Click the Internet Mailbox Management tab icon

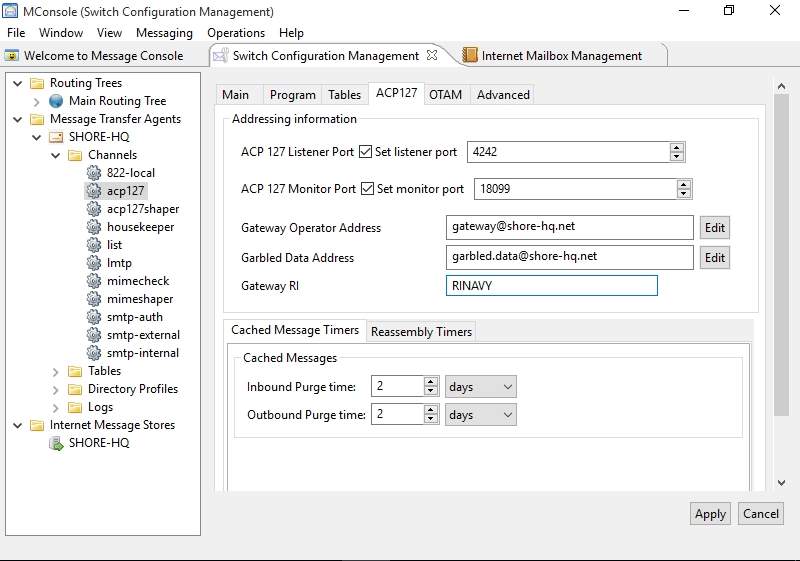[469, 56]
